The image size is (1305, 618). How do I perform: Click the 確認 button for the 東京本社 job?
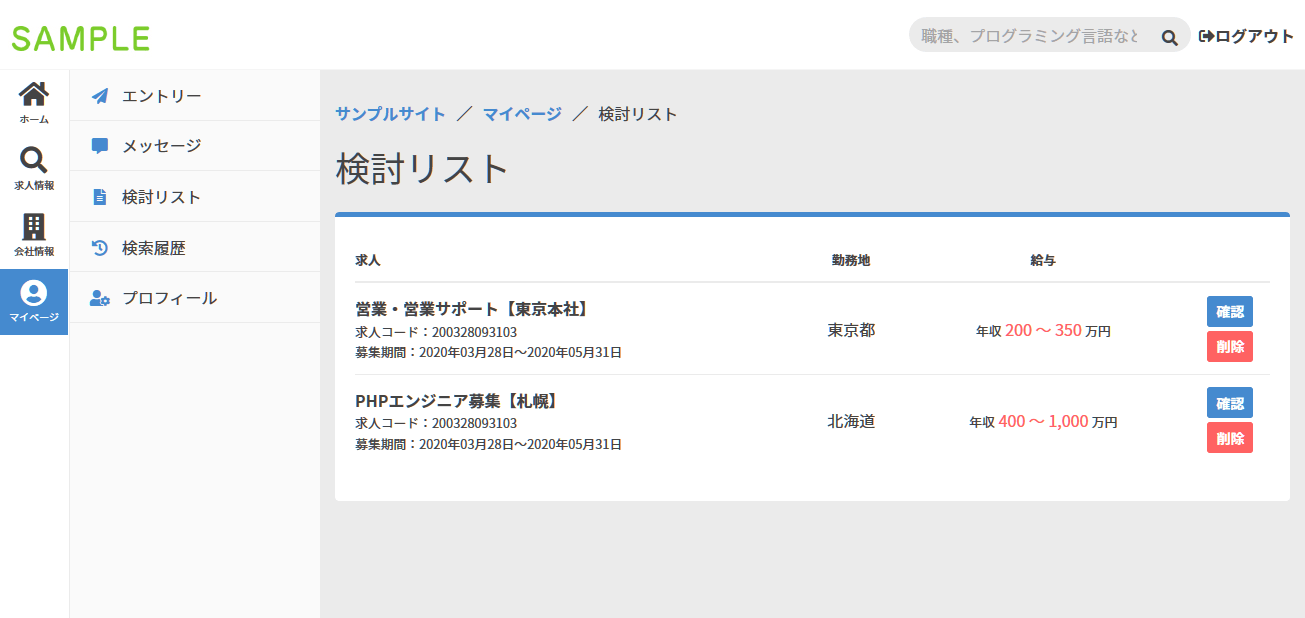pyautogui.click(x=1229, y=312)
